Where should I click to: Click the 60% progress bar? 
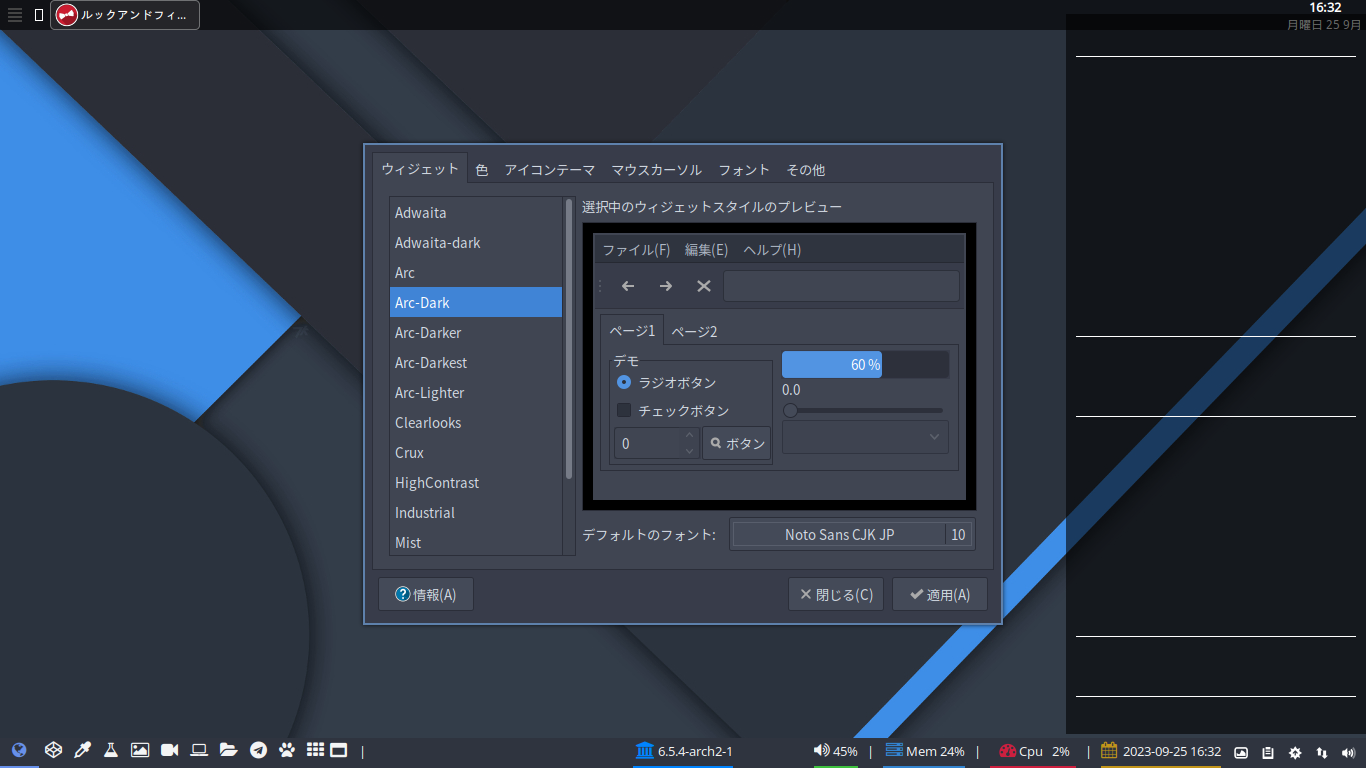click(x=865, y=364)
